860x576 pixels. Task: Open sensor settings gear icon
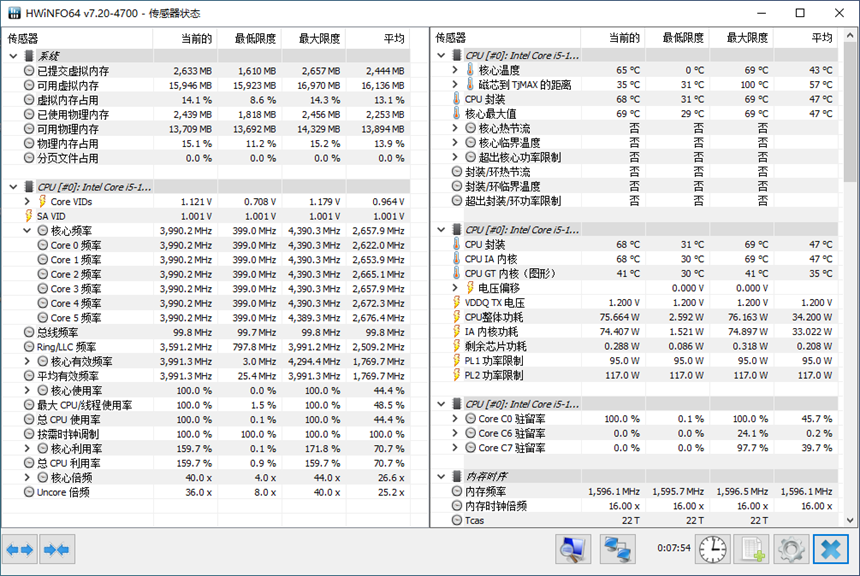pyautogui.click(x=791, y=549)
